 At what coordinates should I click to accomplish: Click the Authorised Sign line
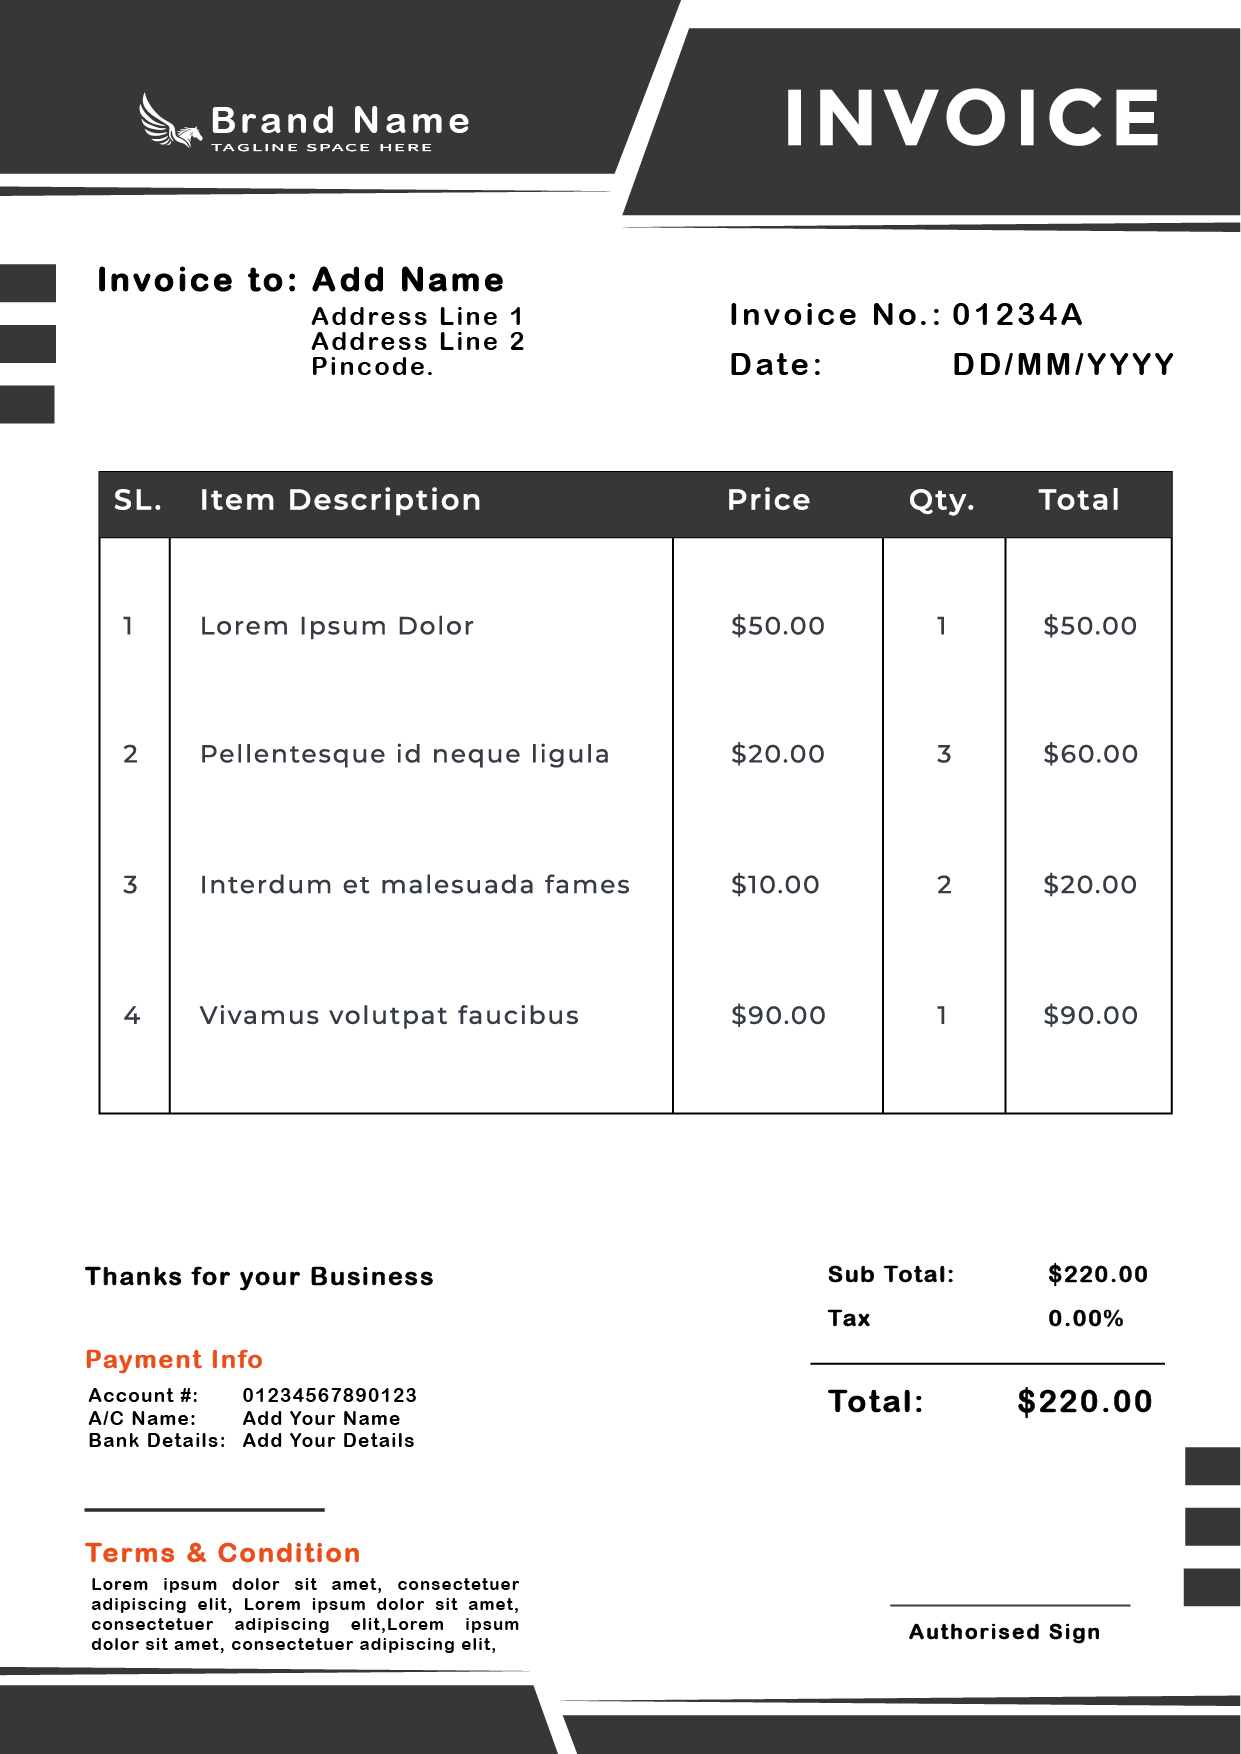point(1009,1606)
